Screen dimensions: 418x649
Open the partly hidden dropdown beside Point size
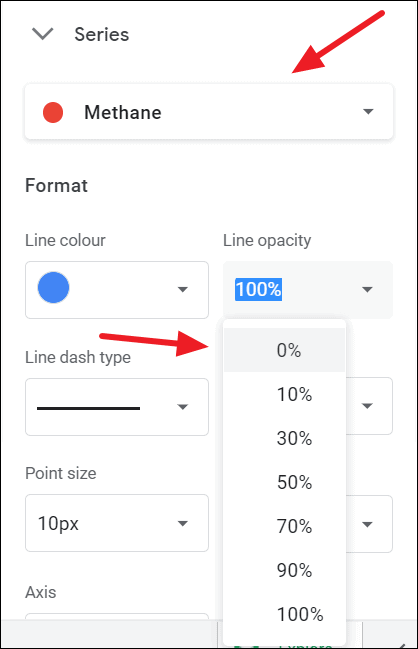coord(369,524)
